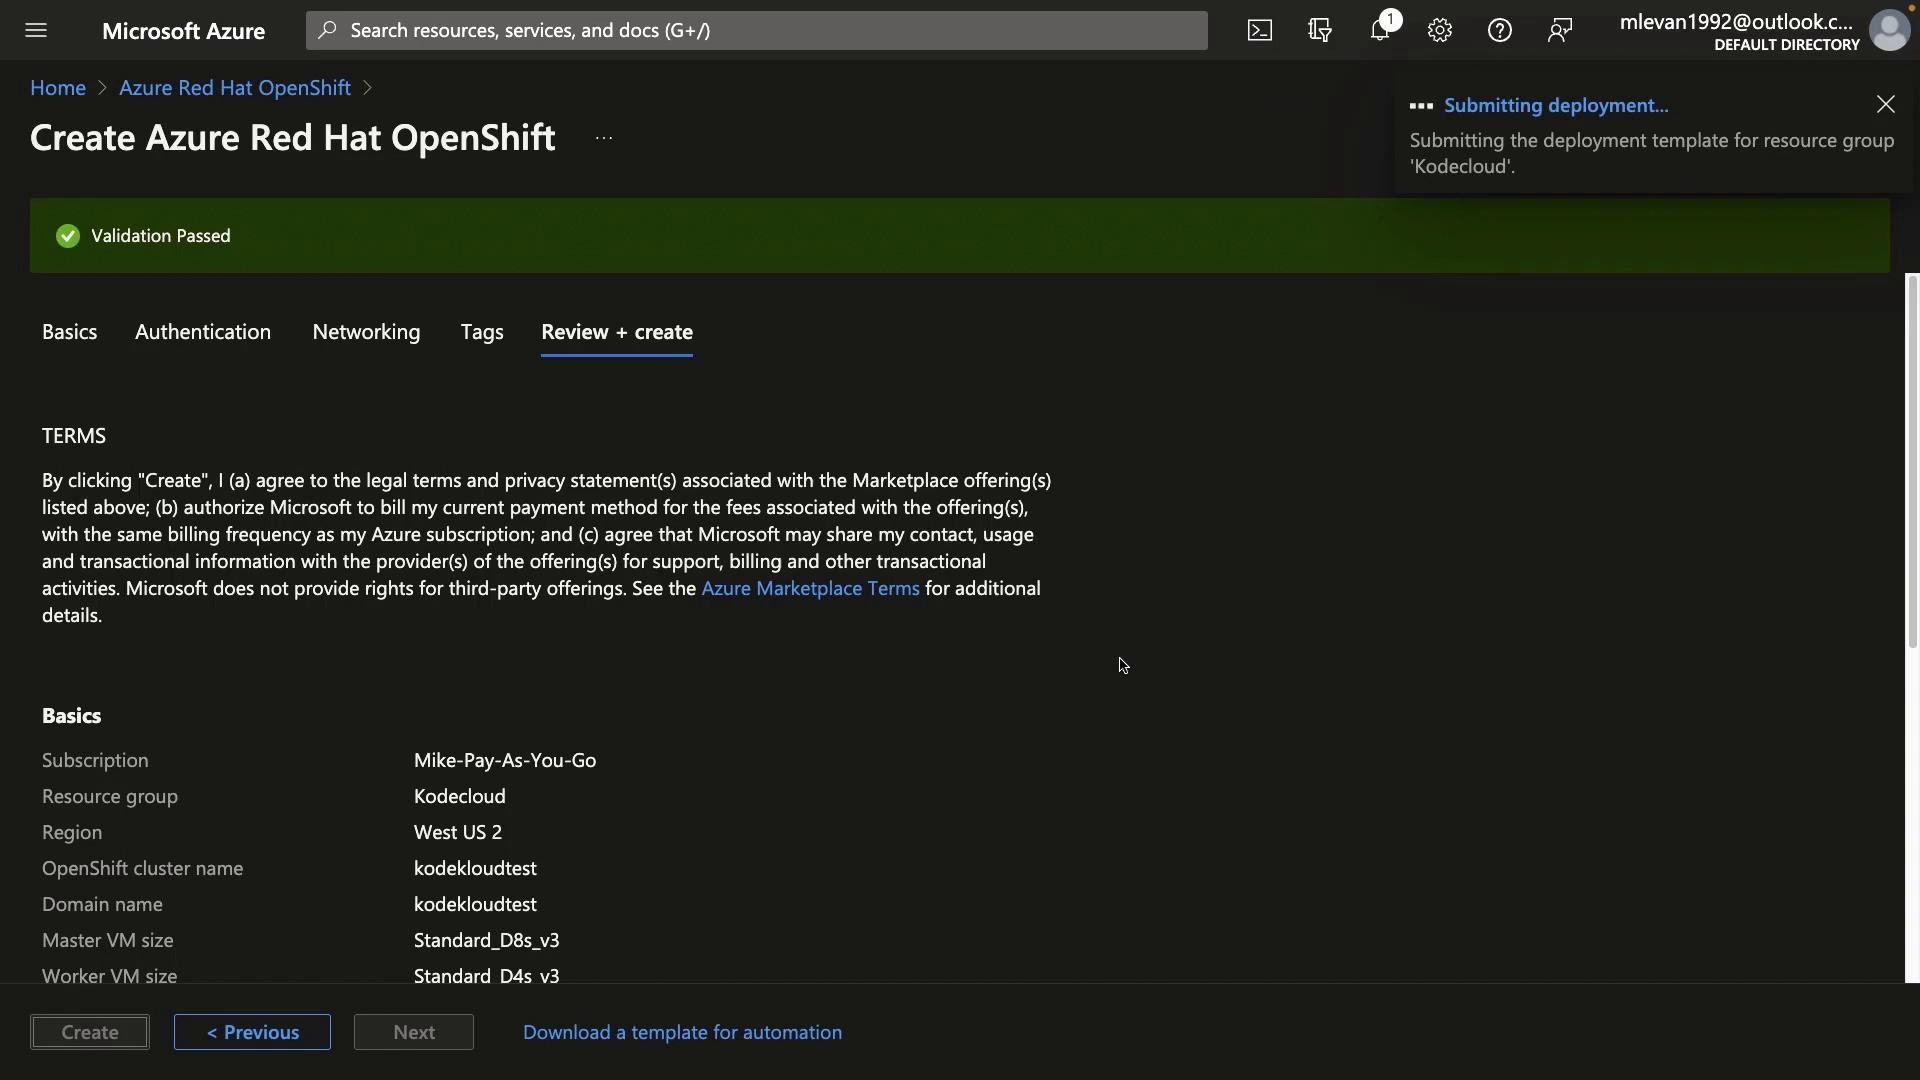Click the account avatar picture
This screenshot has width=1920, height=1080.
pos(1889,30)
